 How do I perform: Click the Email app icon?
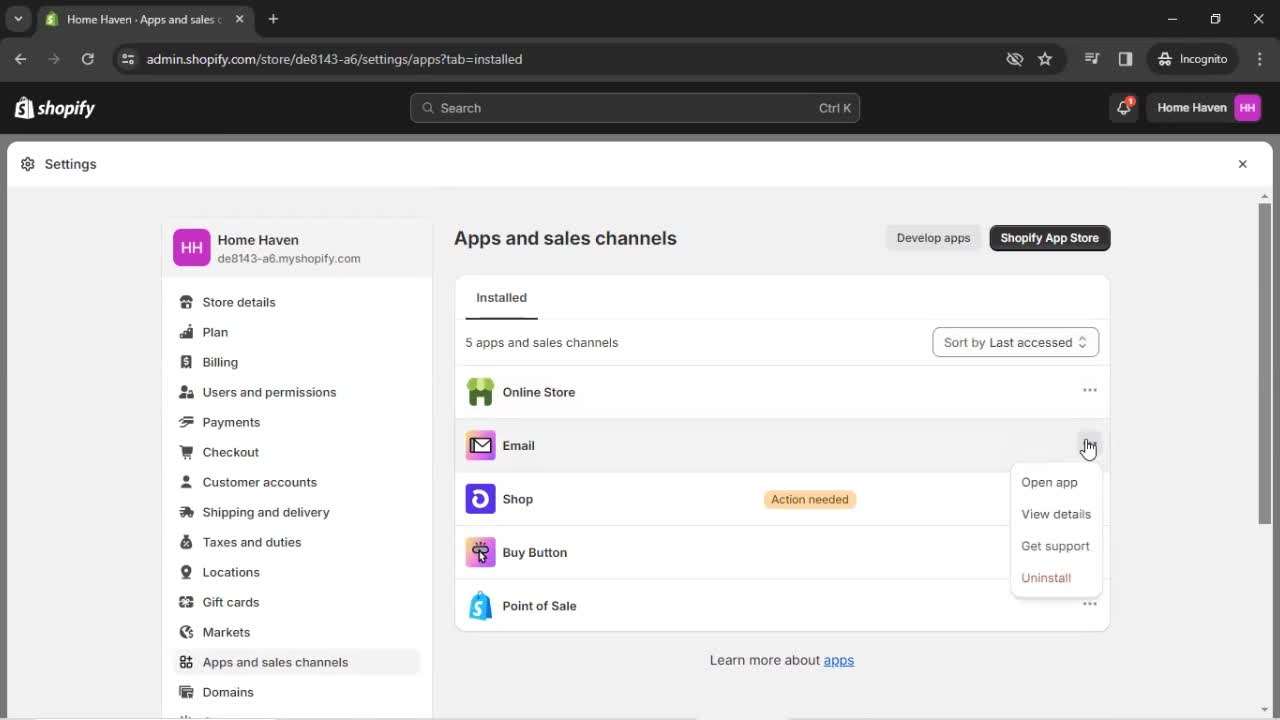click(x=480, y=445)
